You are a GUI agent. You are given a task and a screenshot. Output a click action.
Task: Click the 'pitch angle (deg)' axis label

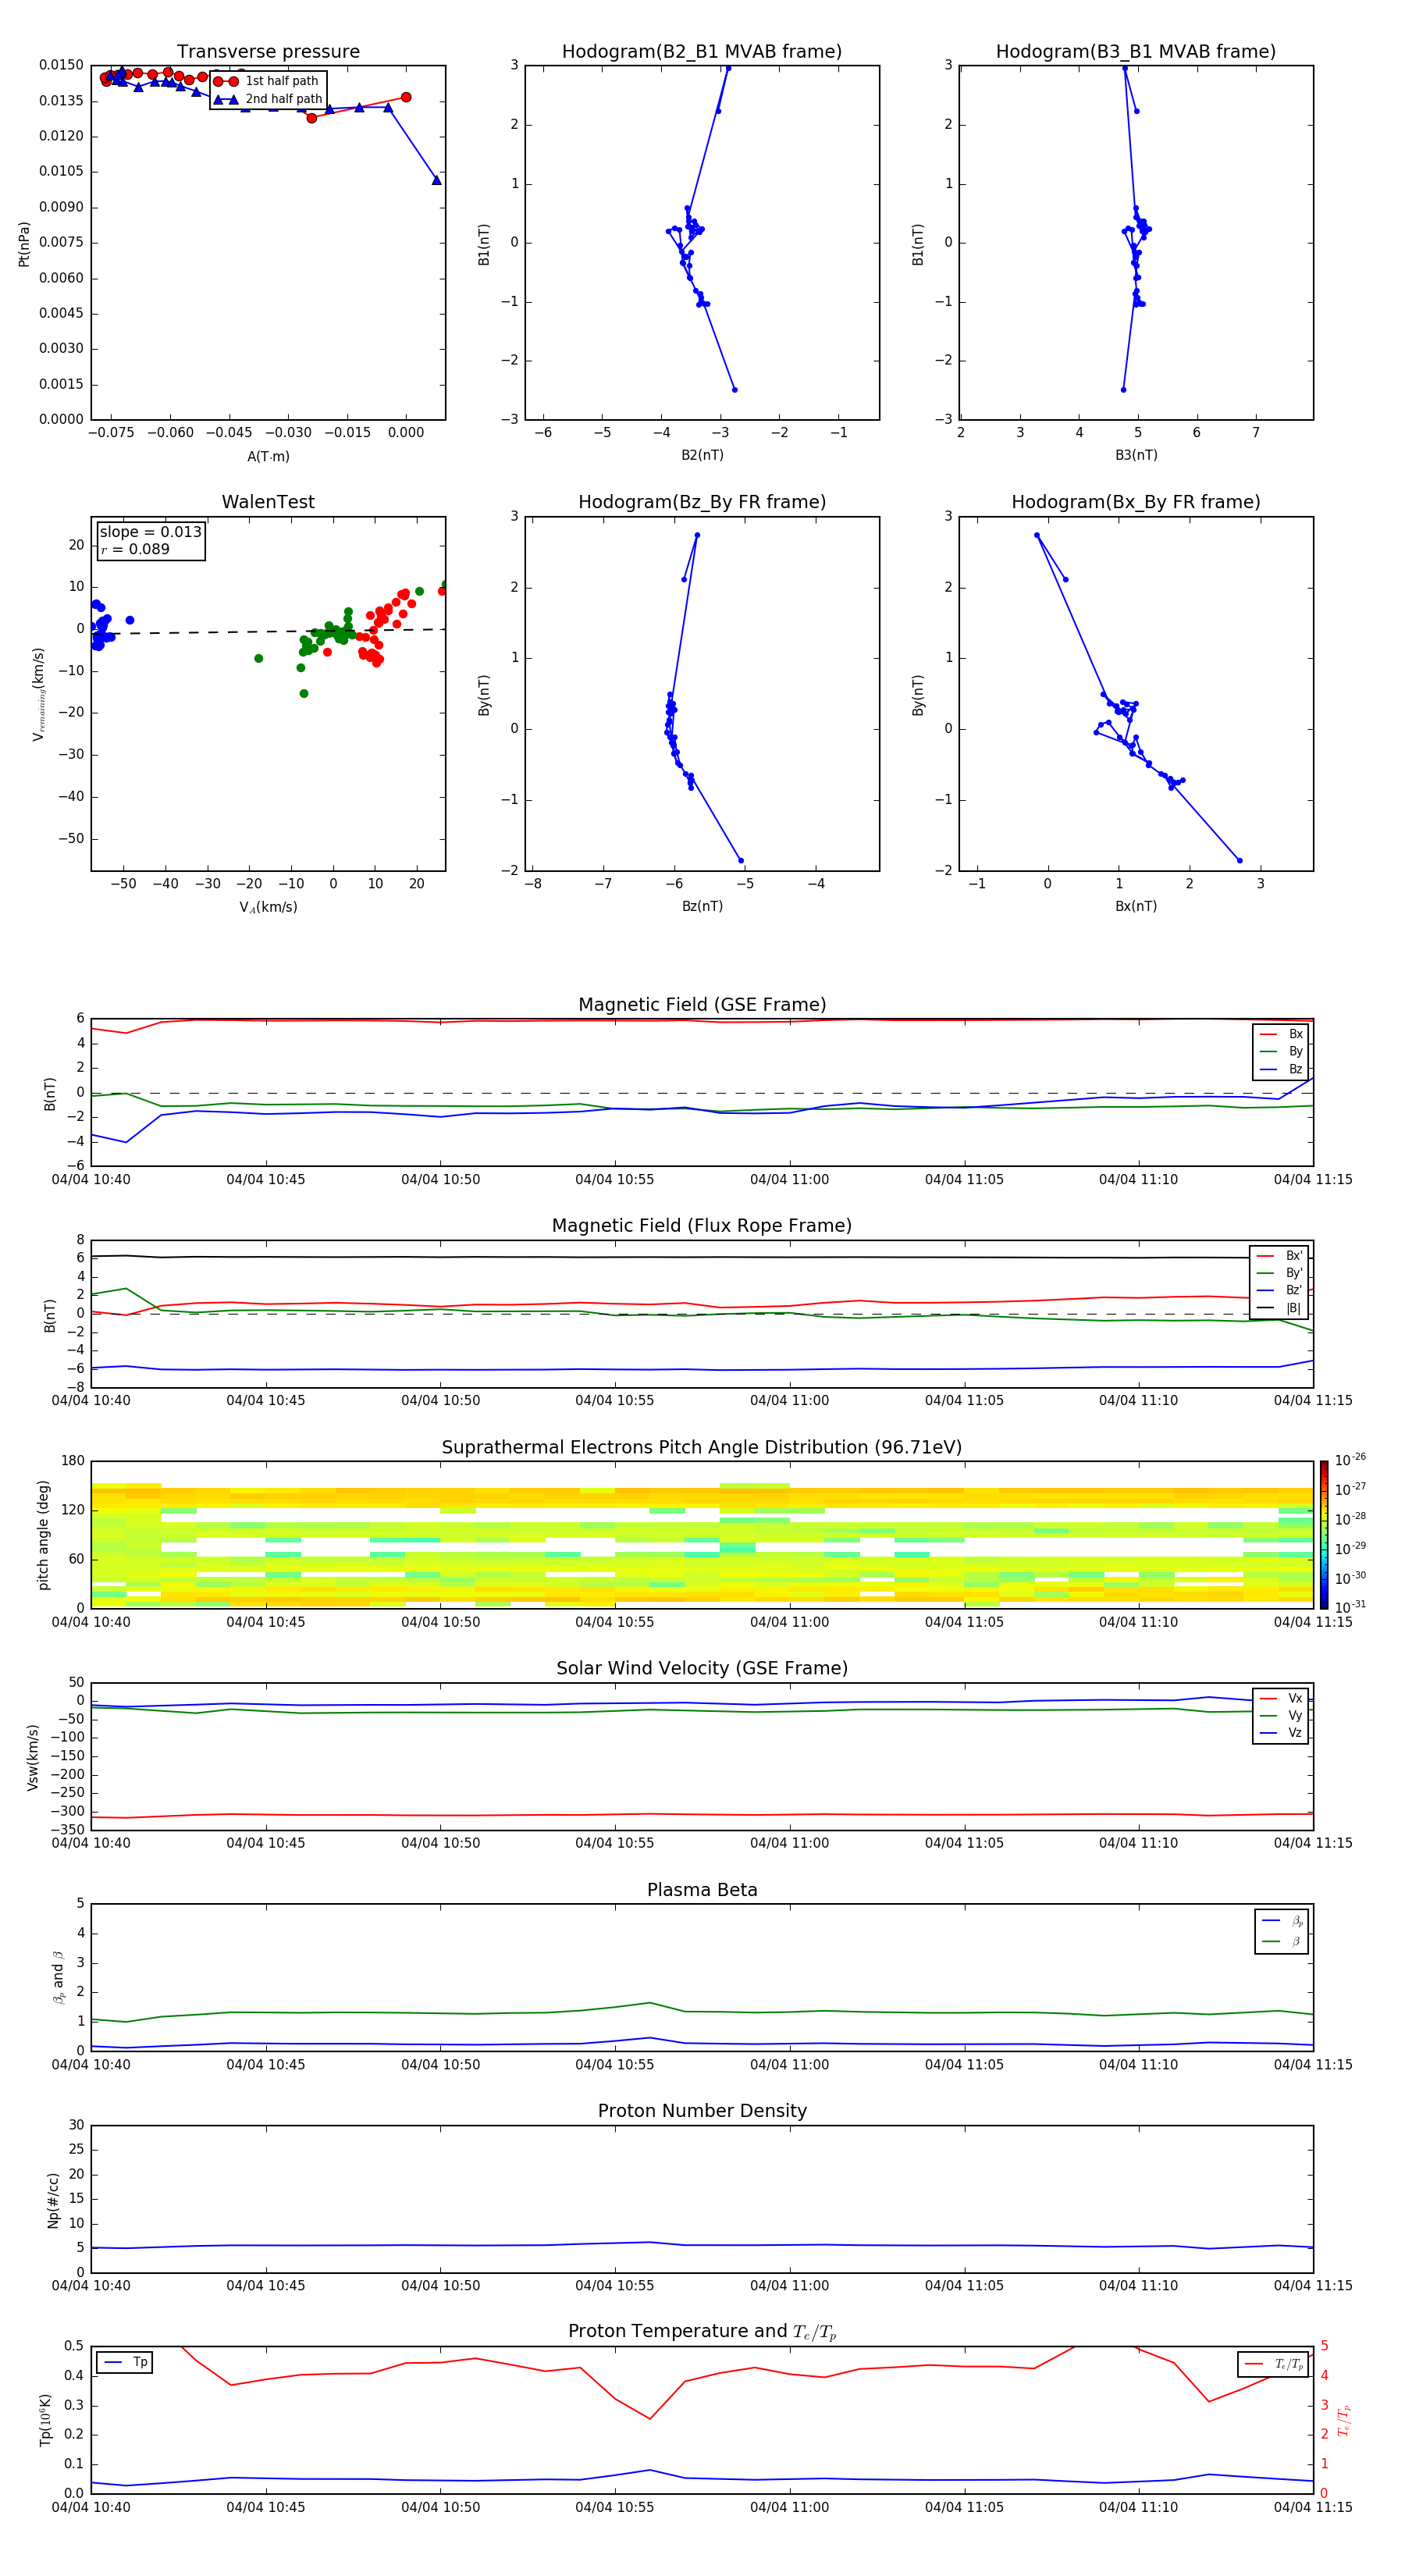click(x=43, y=1535)
